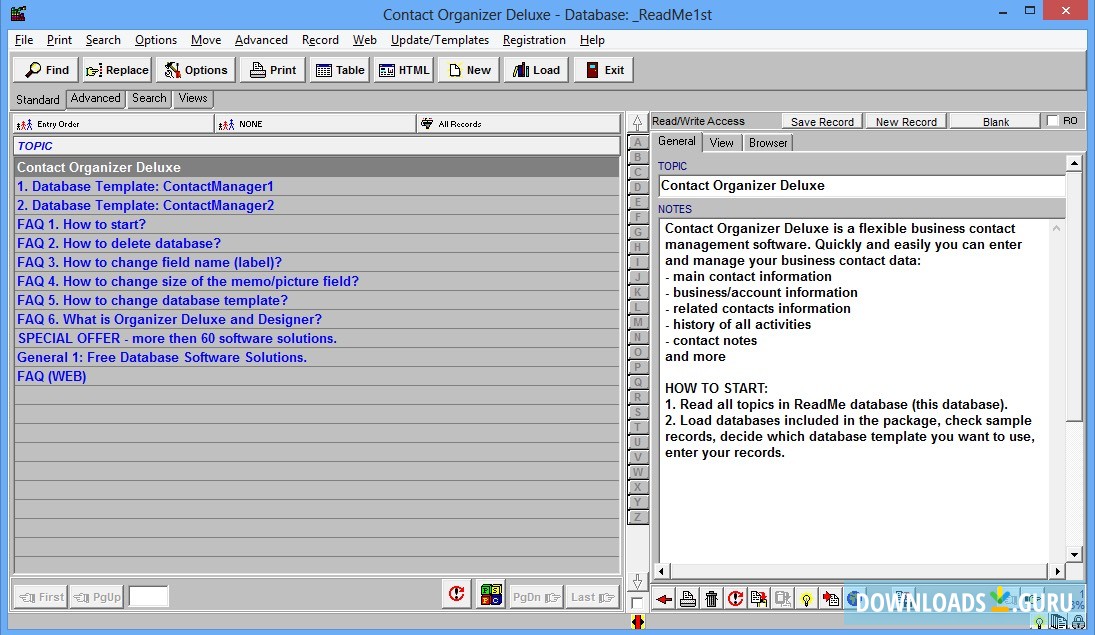Open the Update/Templates menu
The image size is (1095, 635).
440,40
